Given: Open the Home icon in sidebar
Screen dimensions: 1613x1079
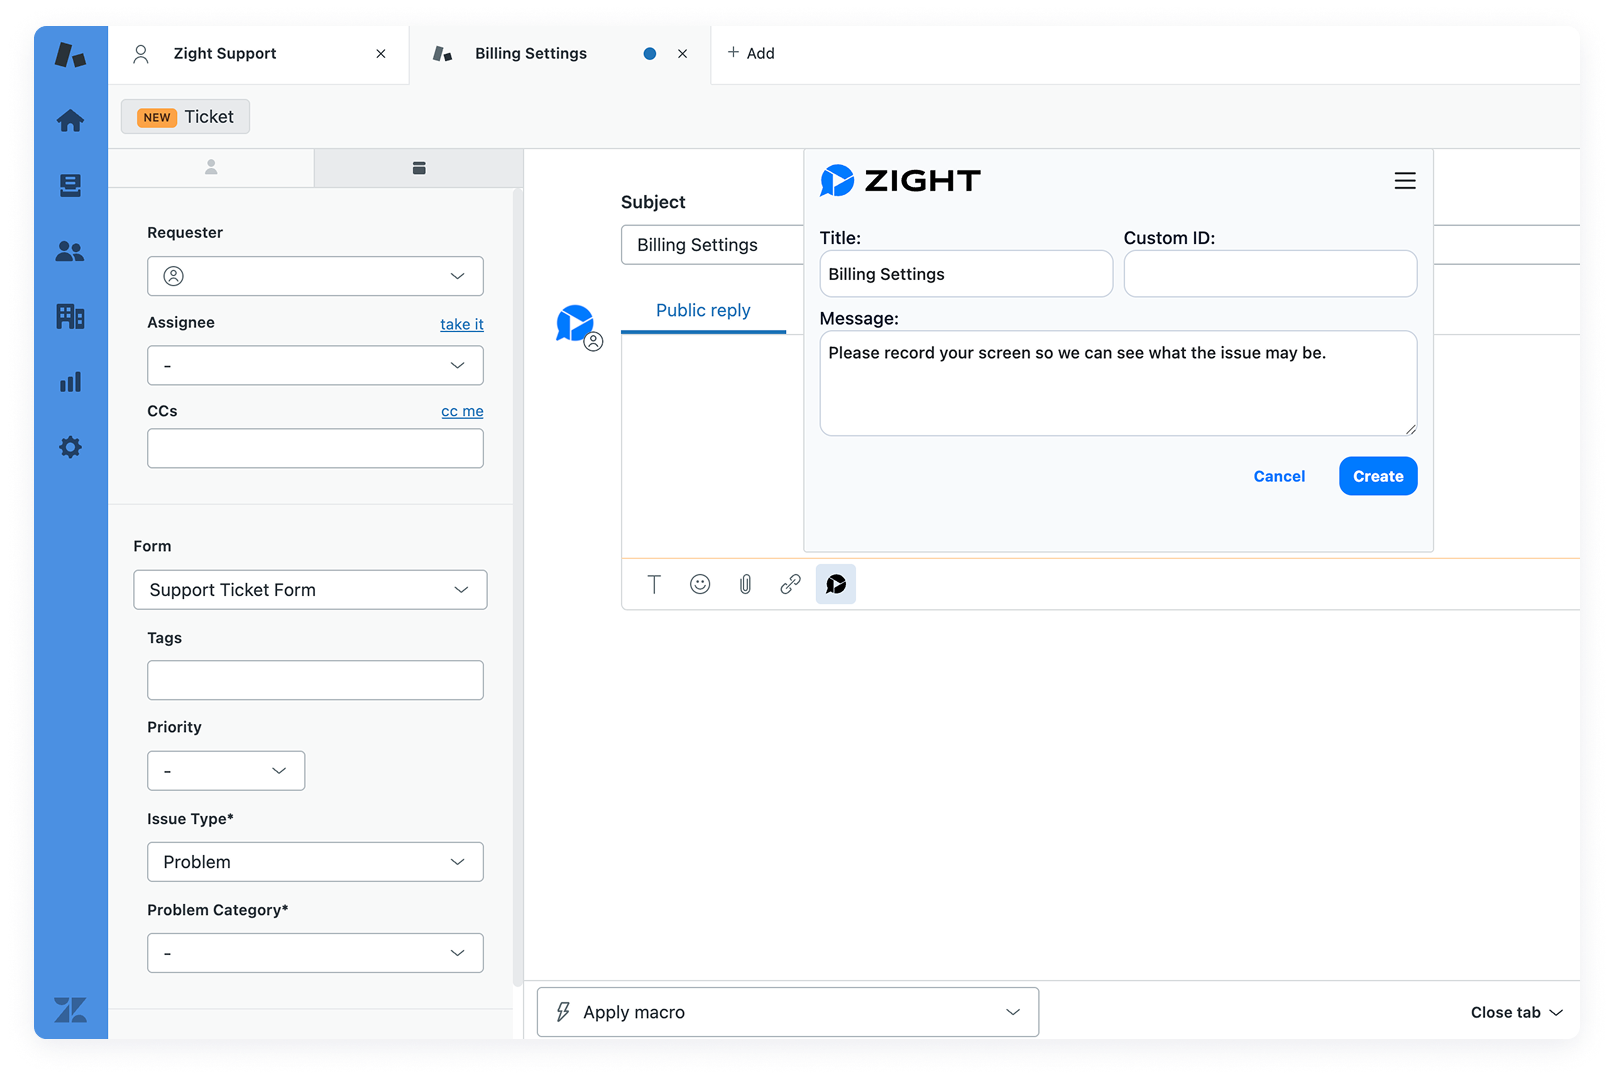Looking at the screenshot, I should click(x=70, y=121).
